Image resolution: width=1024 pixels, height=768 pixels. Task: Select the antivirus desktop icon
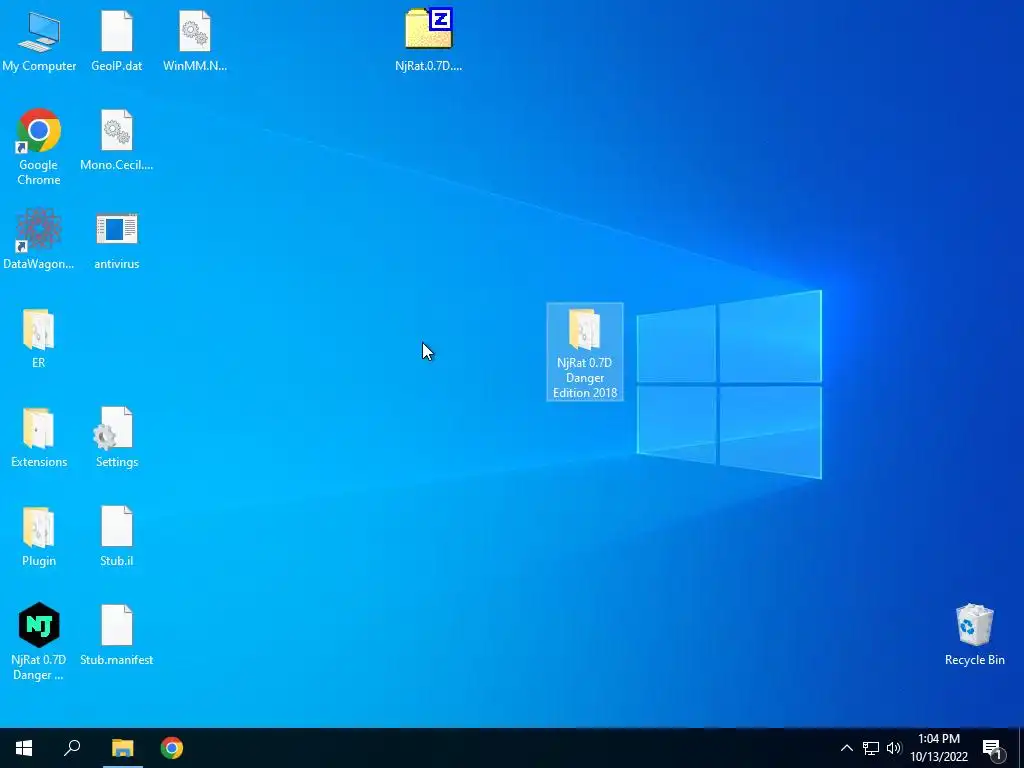pos(117,238)
